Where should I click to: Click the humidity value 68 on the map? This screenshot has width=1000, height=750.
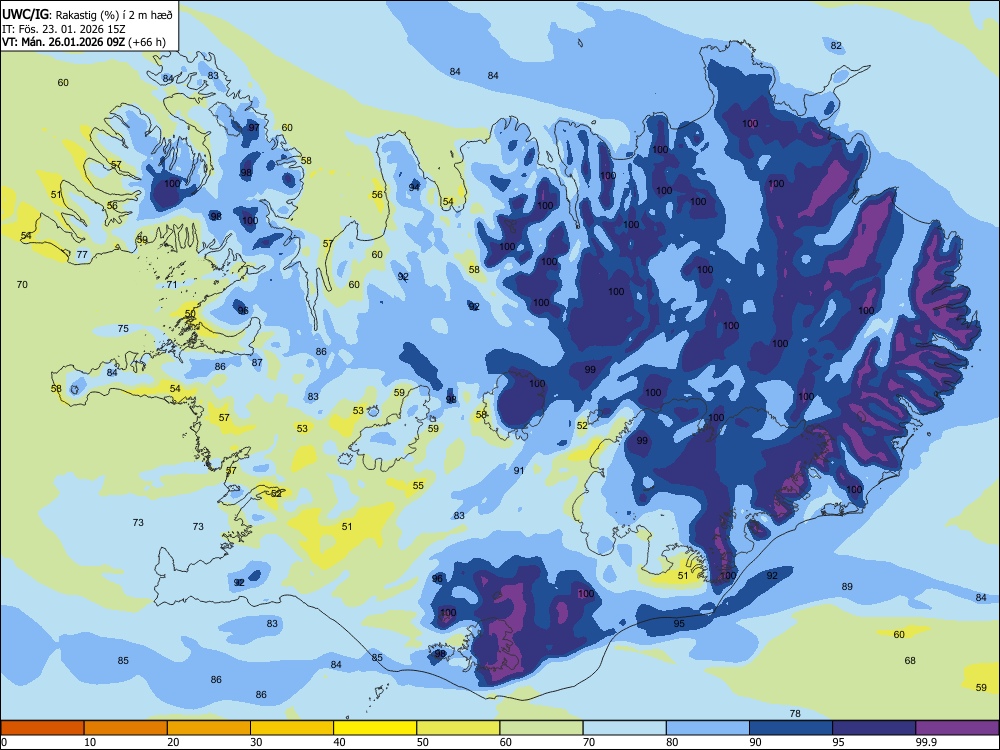coord(910,660)
